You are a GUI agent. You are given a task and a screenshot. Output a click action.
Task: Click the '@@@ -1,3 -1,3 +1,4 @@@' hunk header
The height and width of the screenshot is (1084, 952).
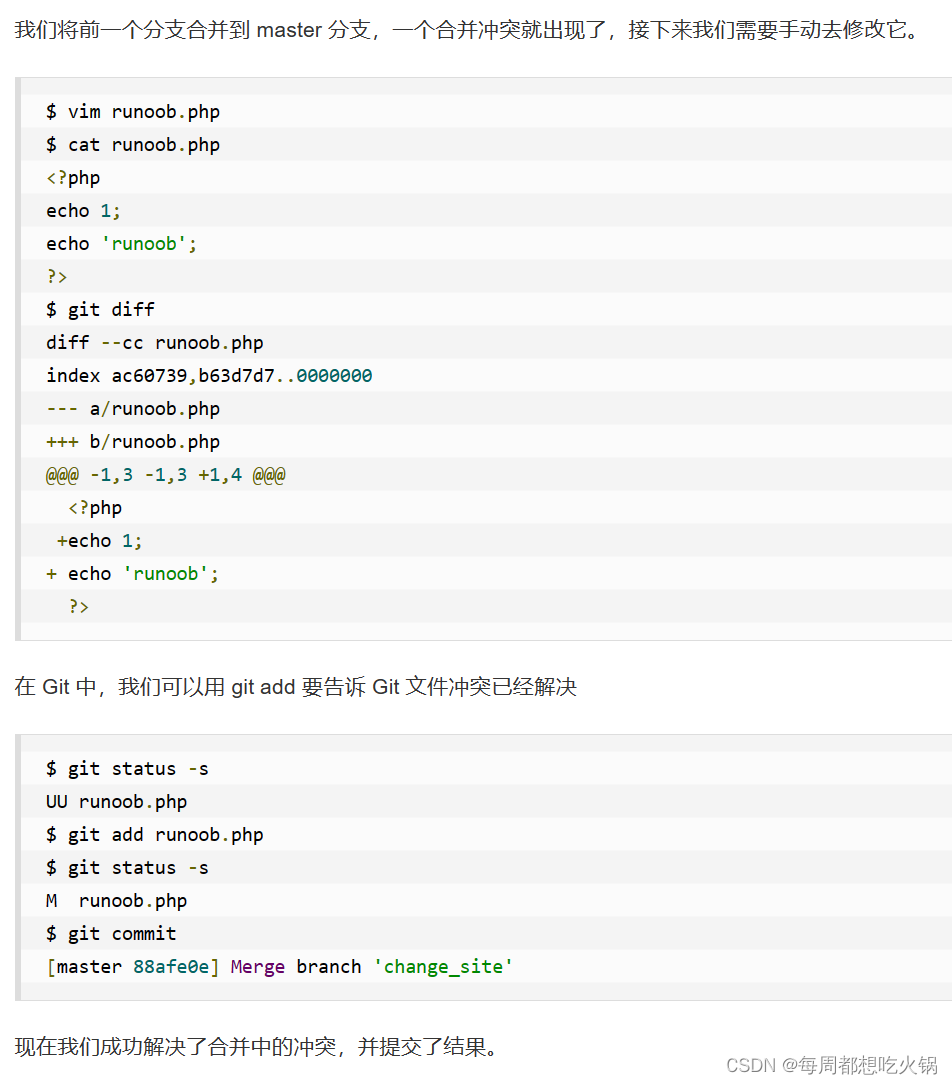[165, 474]
